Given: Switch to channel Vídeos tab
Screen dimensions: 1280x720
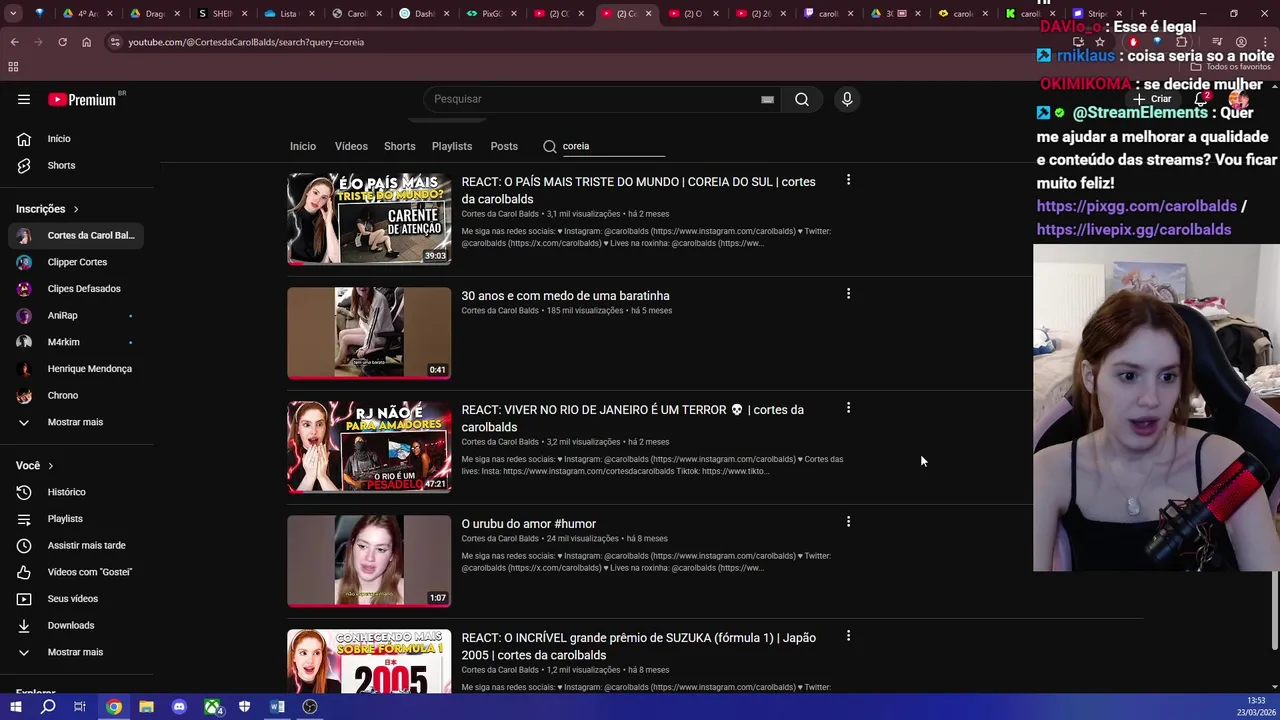Looking at the screenshot, I should [351, 146].
